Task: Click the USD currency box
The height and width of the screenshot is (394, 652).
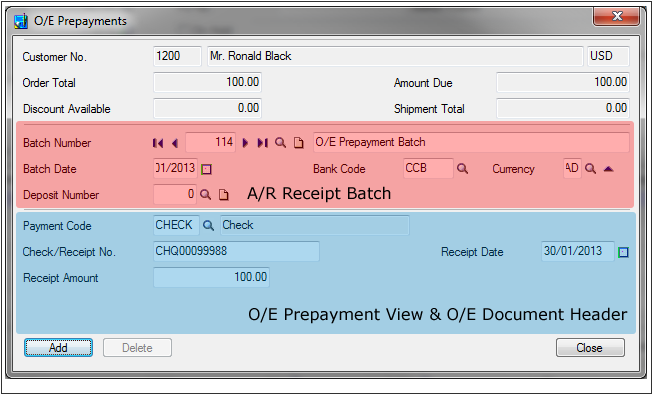Action: tap(608, 56)
